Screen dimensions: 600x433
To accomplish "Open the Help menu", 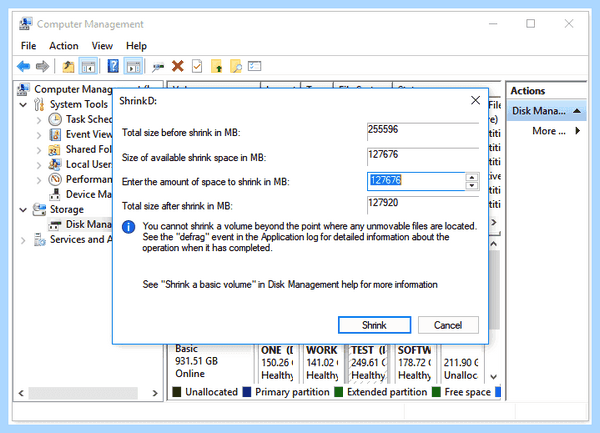I will tap(136, 46).
